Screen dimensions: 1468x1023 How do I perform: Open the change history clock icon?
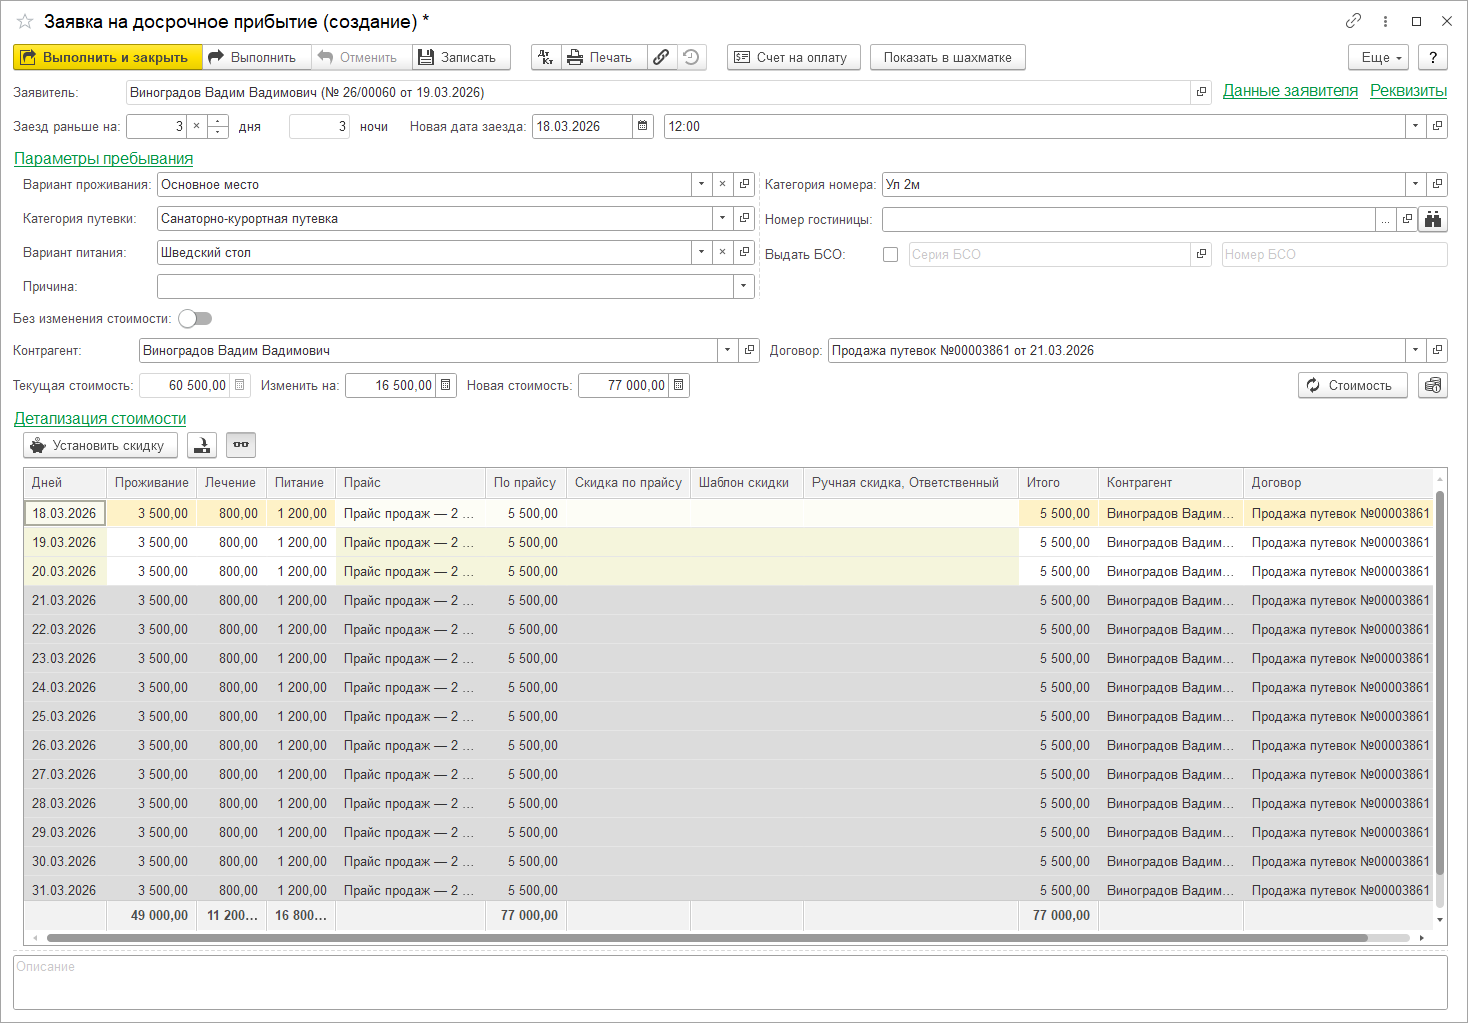point(691,58)
